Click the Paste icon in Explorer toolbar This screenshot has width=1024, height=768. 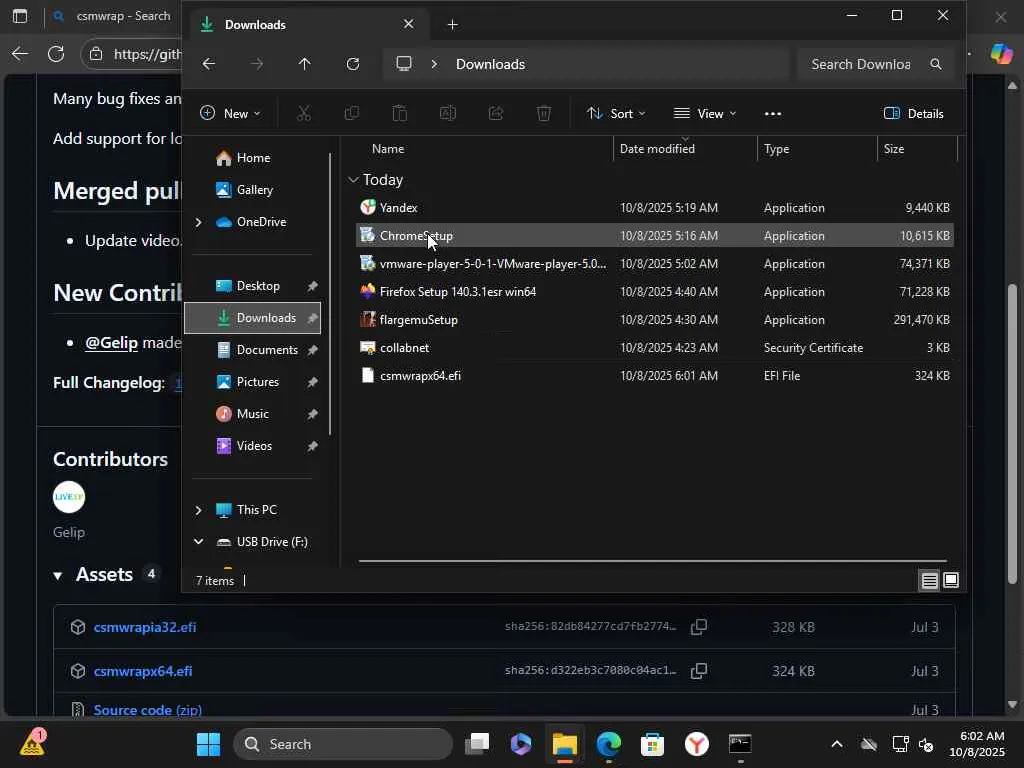(x=400, y=114)
